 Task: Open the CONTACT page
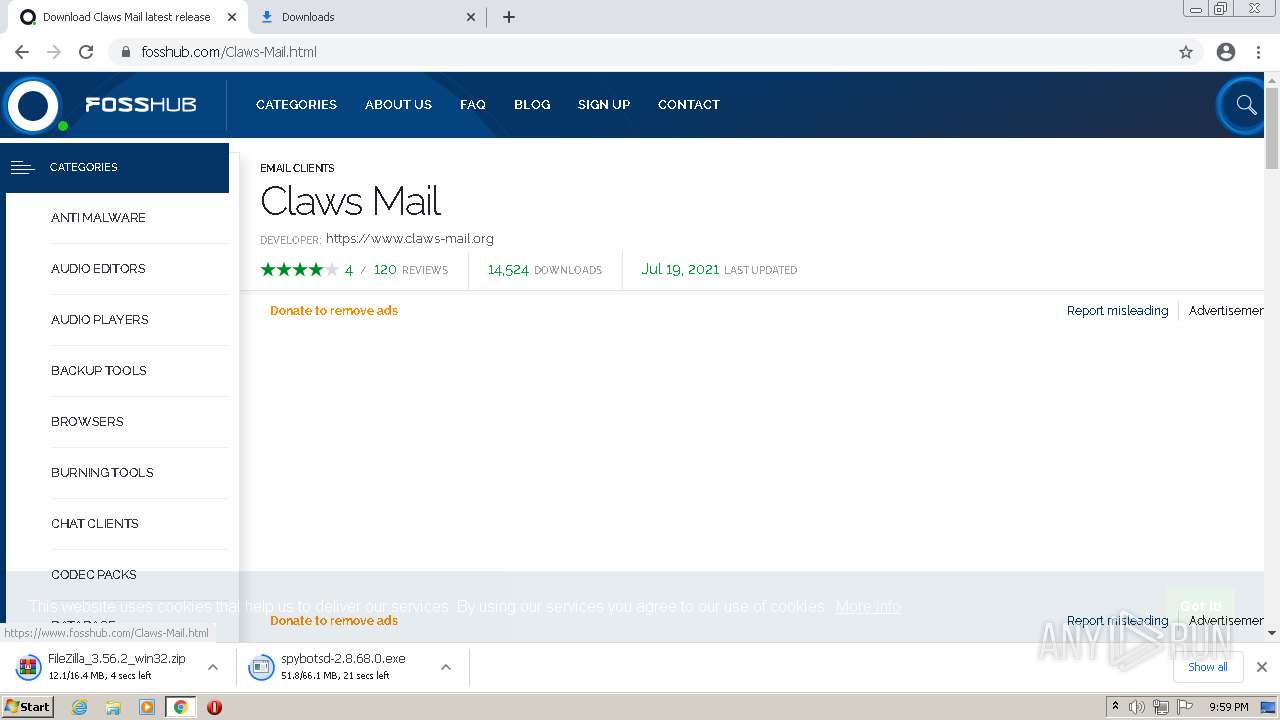(x=689, y=104)
